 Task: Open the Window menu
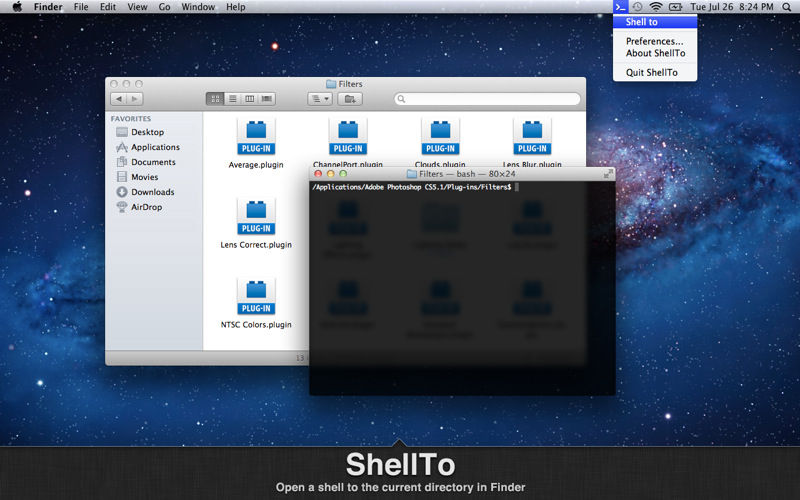pyautogui.click(x=198, y=7)
